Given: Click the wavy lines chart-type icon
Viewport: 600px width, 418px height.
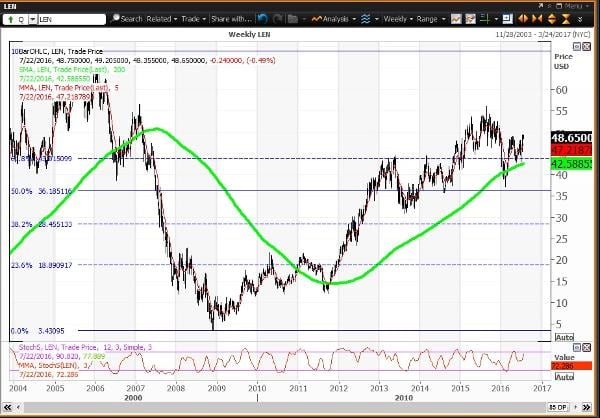Looking at the screenshot, I should point(364,18).
